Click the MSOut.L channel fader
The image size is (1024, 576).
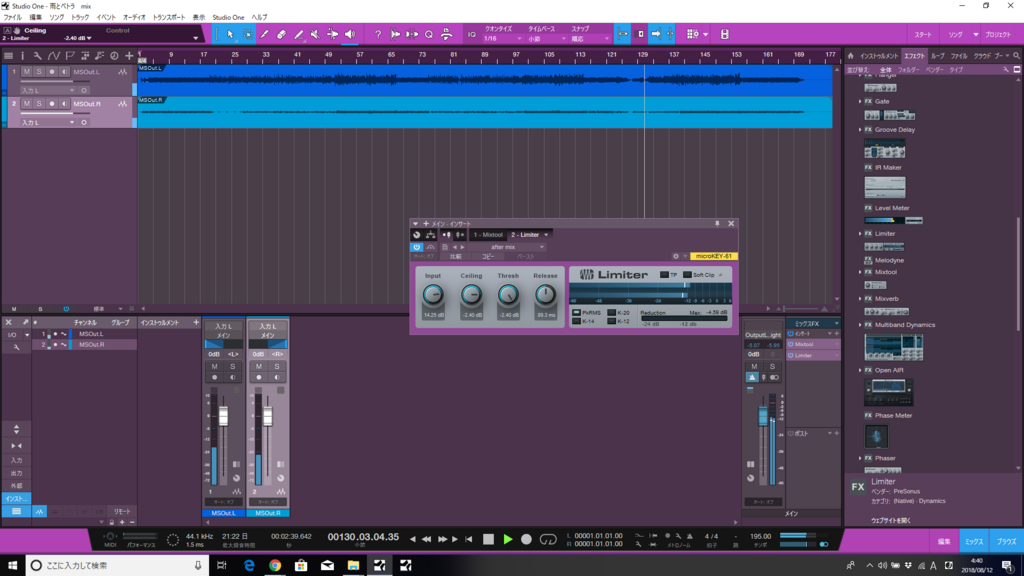(x=223, y=416)
